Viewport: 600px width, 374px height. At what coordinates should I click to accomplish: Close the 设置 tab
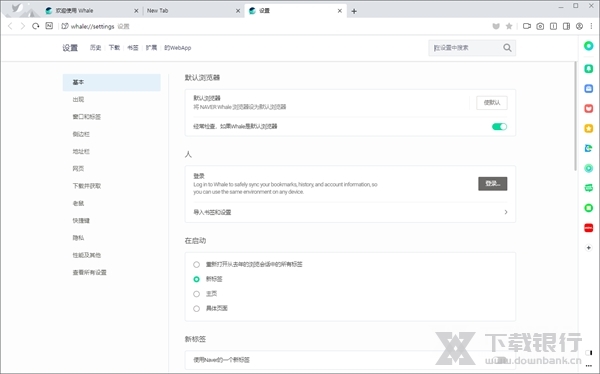tap(339, 11)
